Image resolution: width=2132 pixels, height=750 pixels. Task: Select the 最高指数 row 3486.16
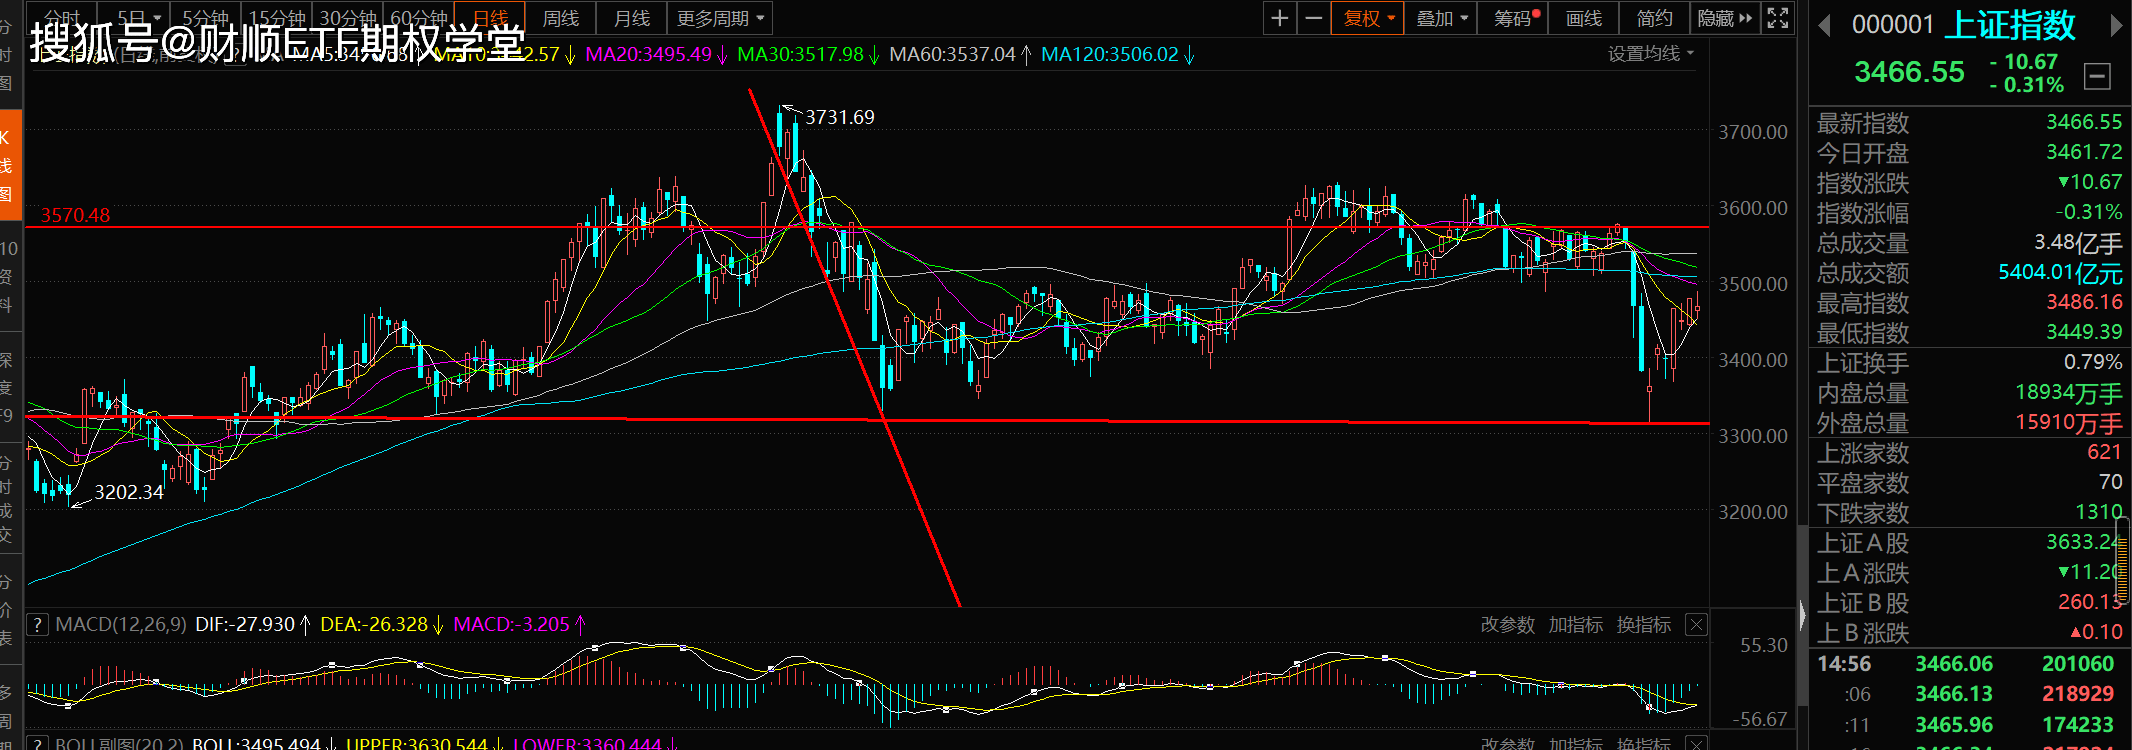pos(1969,303)
